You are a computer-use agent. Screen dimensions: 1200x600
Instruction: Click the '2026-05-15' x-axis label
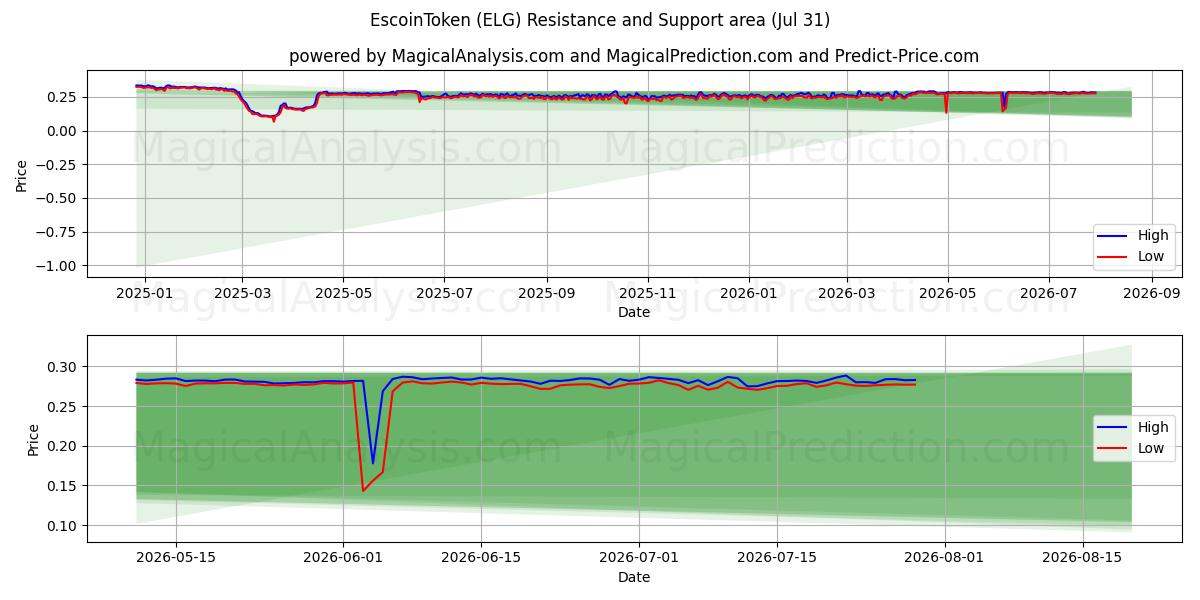point(176,559)
